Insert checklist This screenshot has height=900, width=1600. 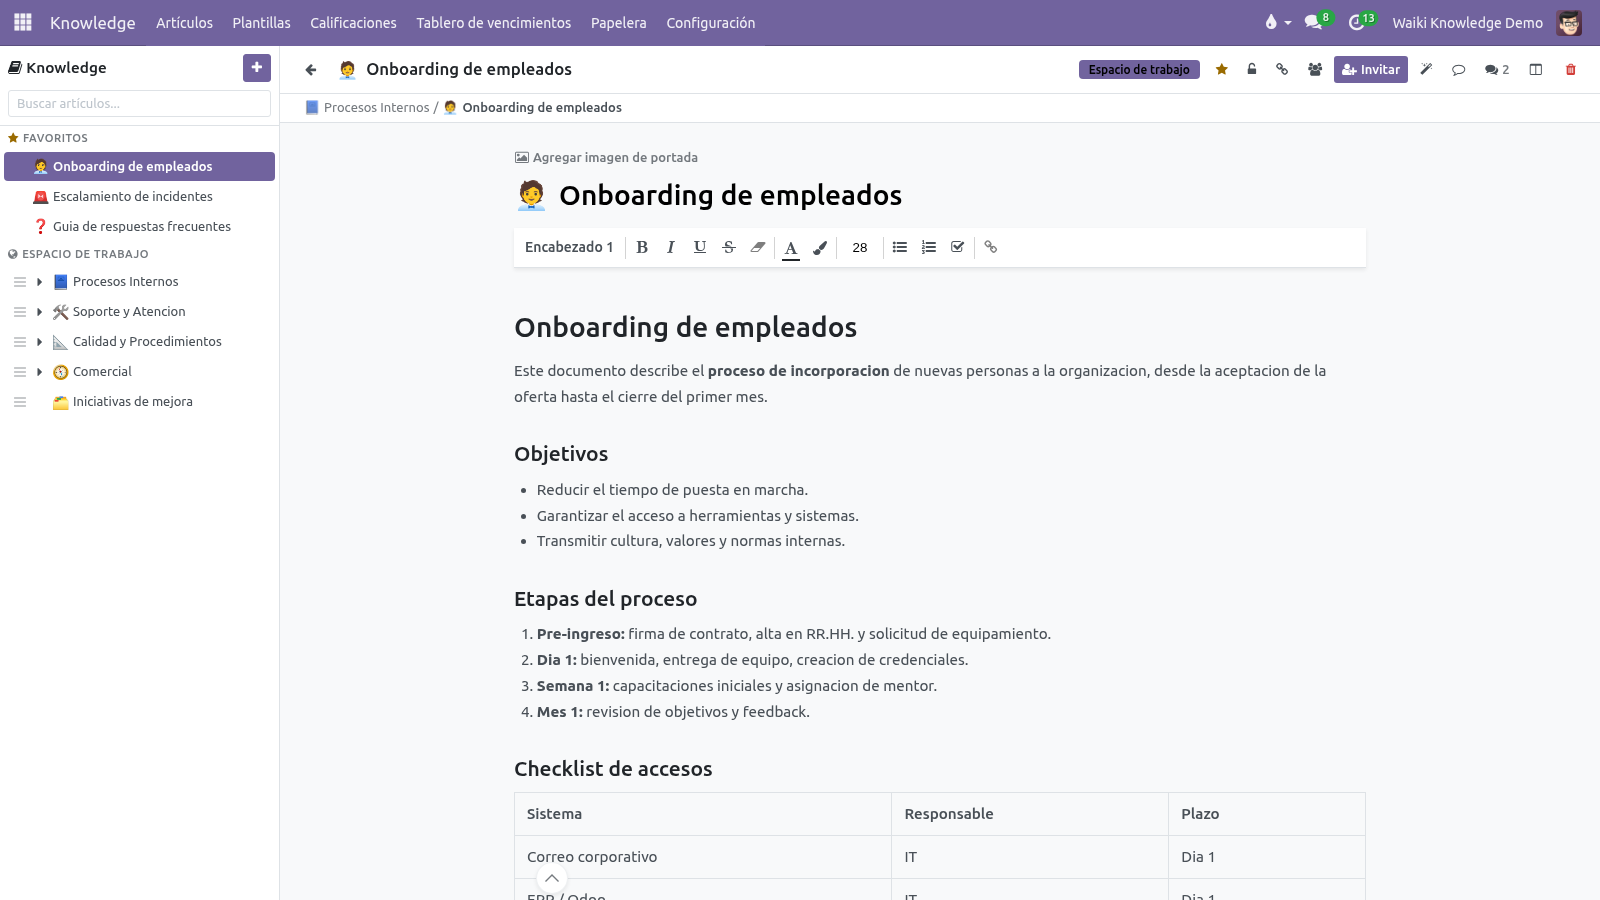pos(958,247)
